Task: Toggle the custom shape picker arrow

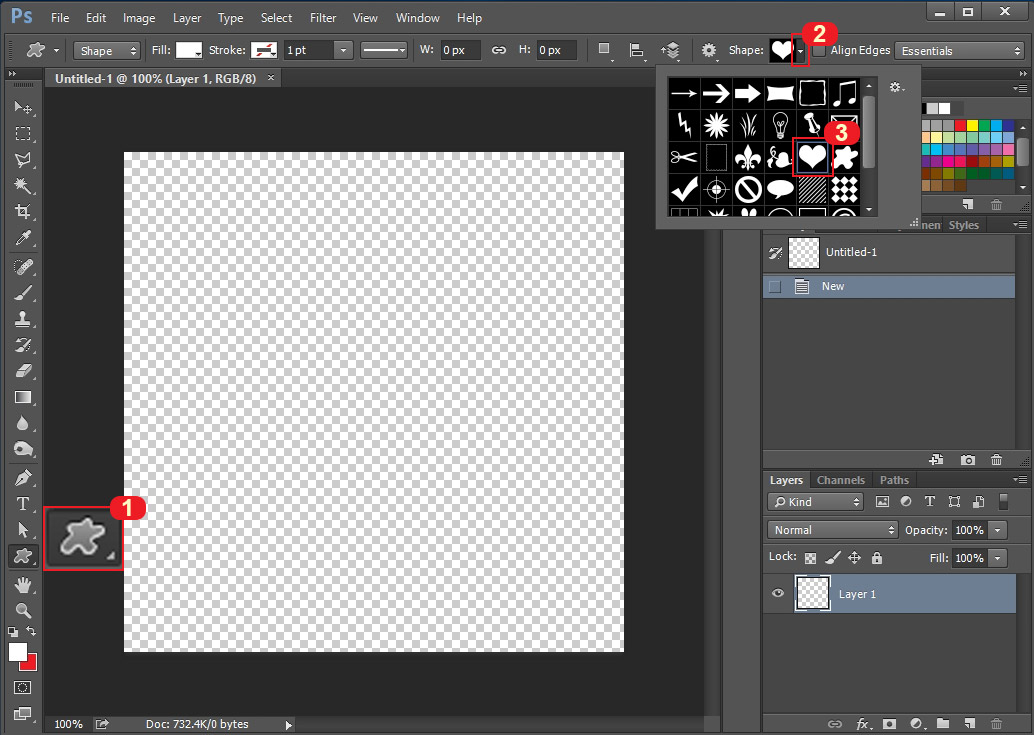Action: click(x=800, y=51)
